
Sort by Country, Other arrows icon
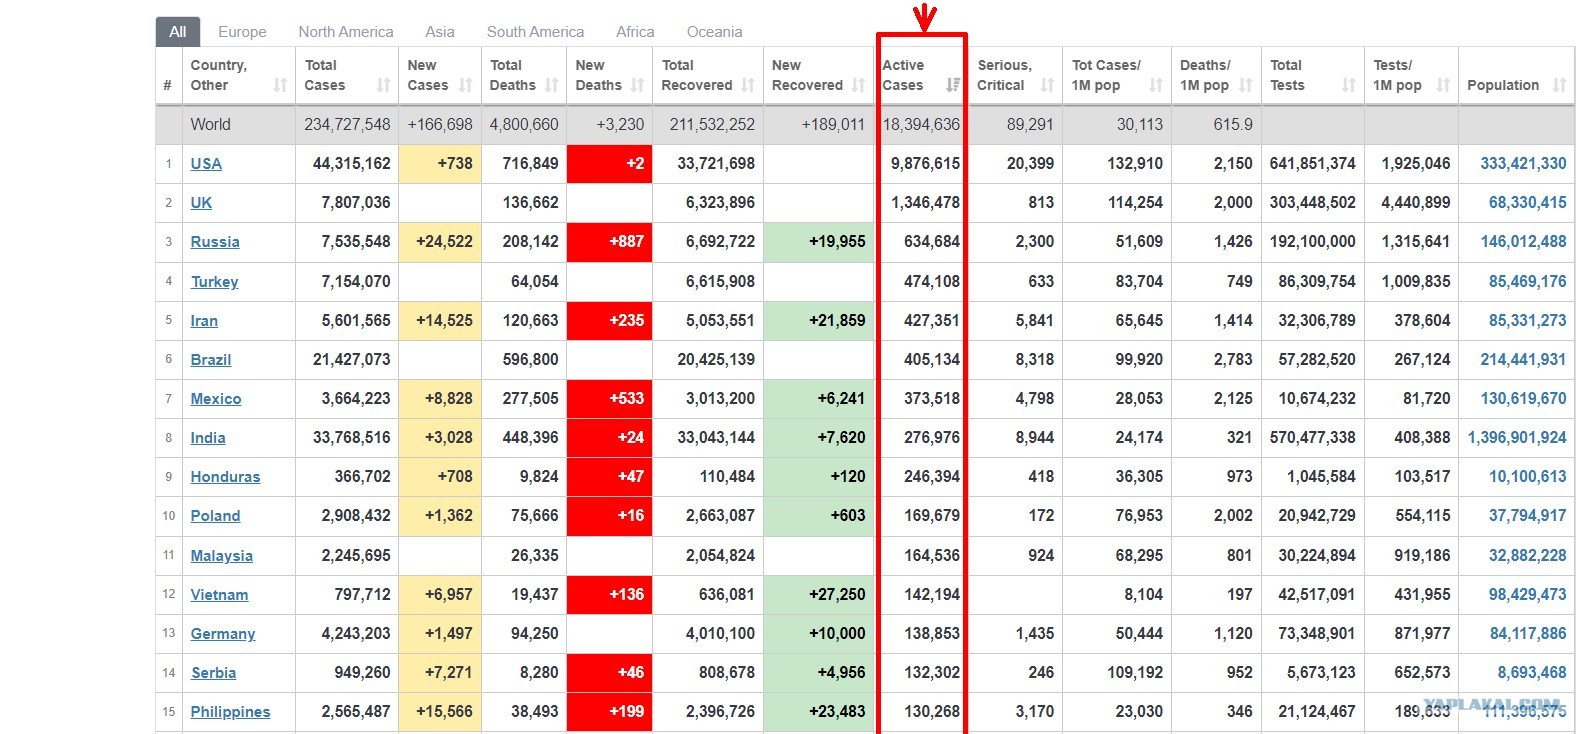point(280,86)
